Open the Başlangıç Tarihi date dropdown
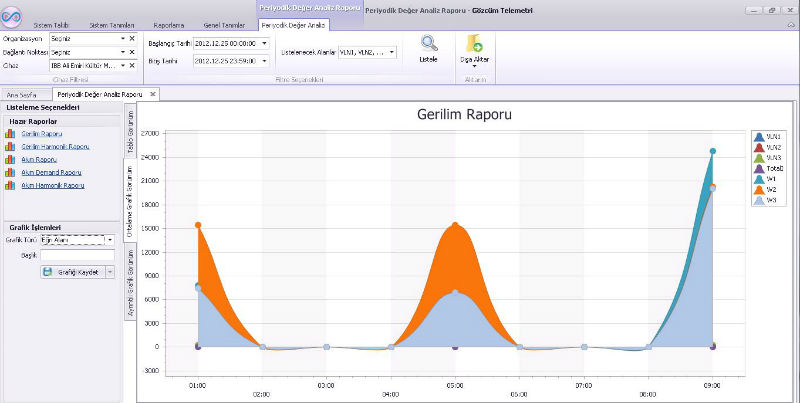Viewport: 800px width, 403px height. 264,44
